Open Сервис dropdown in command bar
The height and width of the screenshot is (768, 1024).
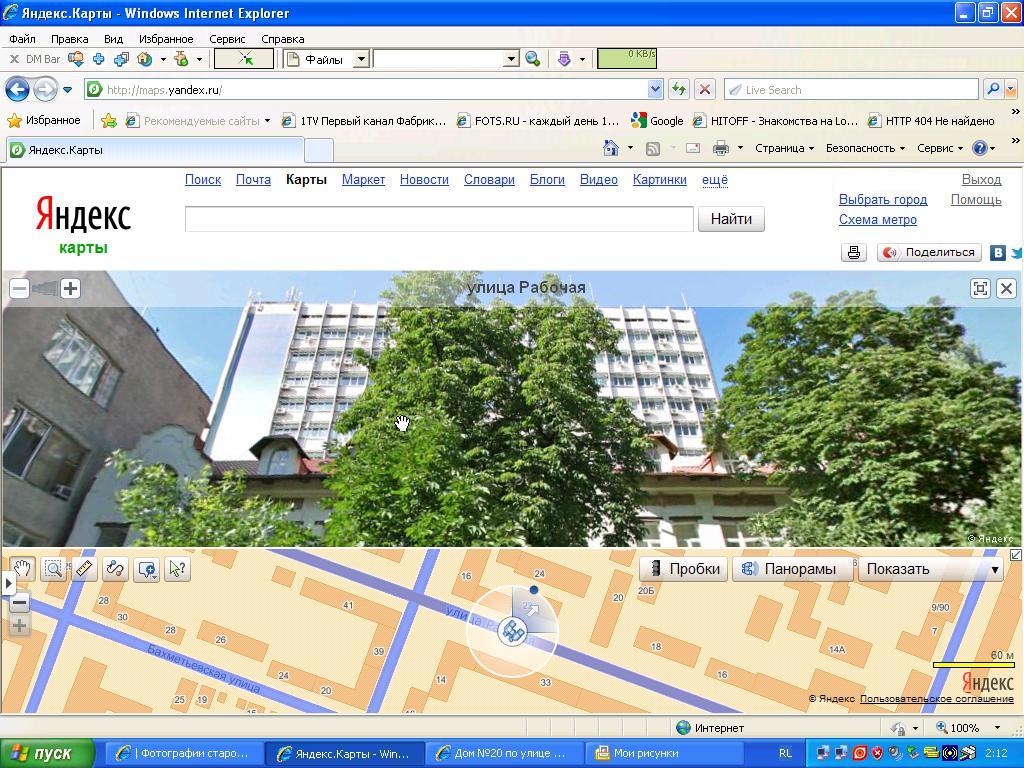[940, 148]
